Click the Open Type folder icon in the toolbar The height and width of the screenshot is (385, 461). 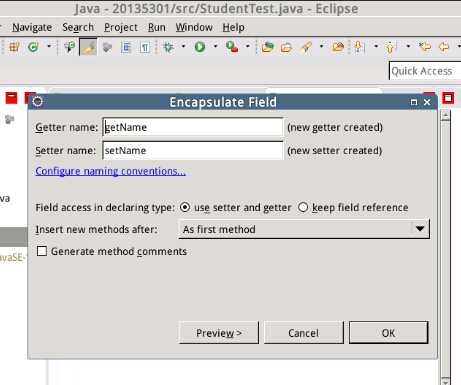(267, 47)
